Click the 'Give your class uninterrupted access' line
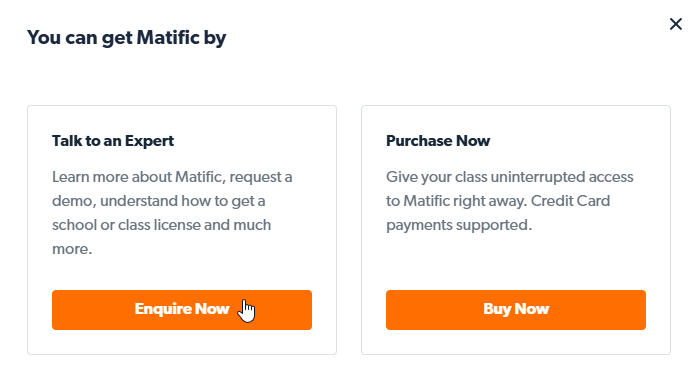Image resolution: width=698 pixels, height=379 pixels. point(510,177)
